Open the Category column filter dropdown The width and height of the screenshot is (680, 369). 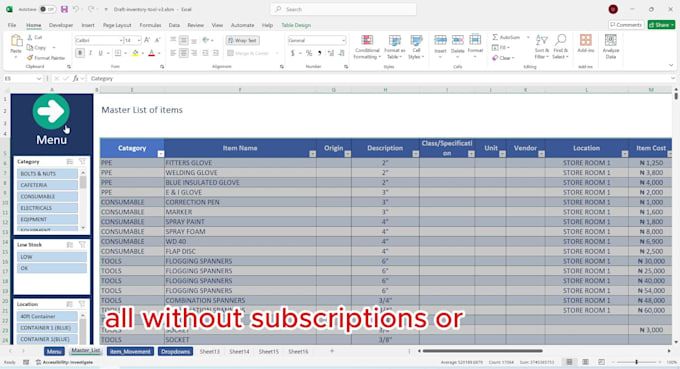(x=160, y=154)
